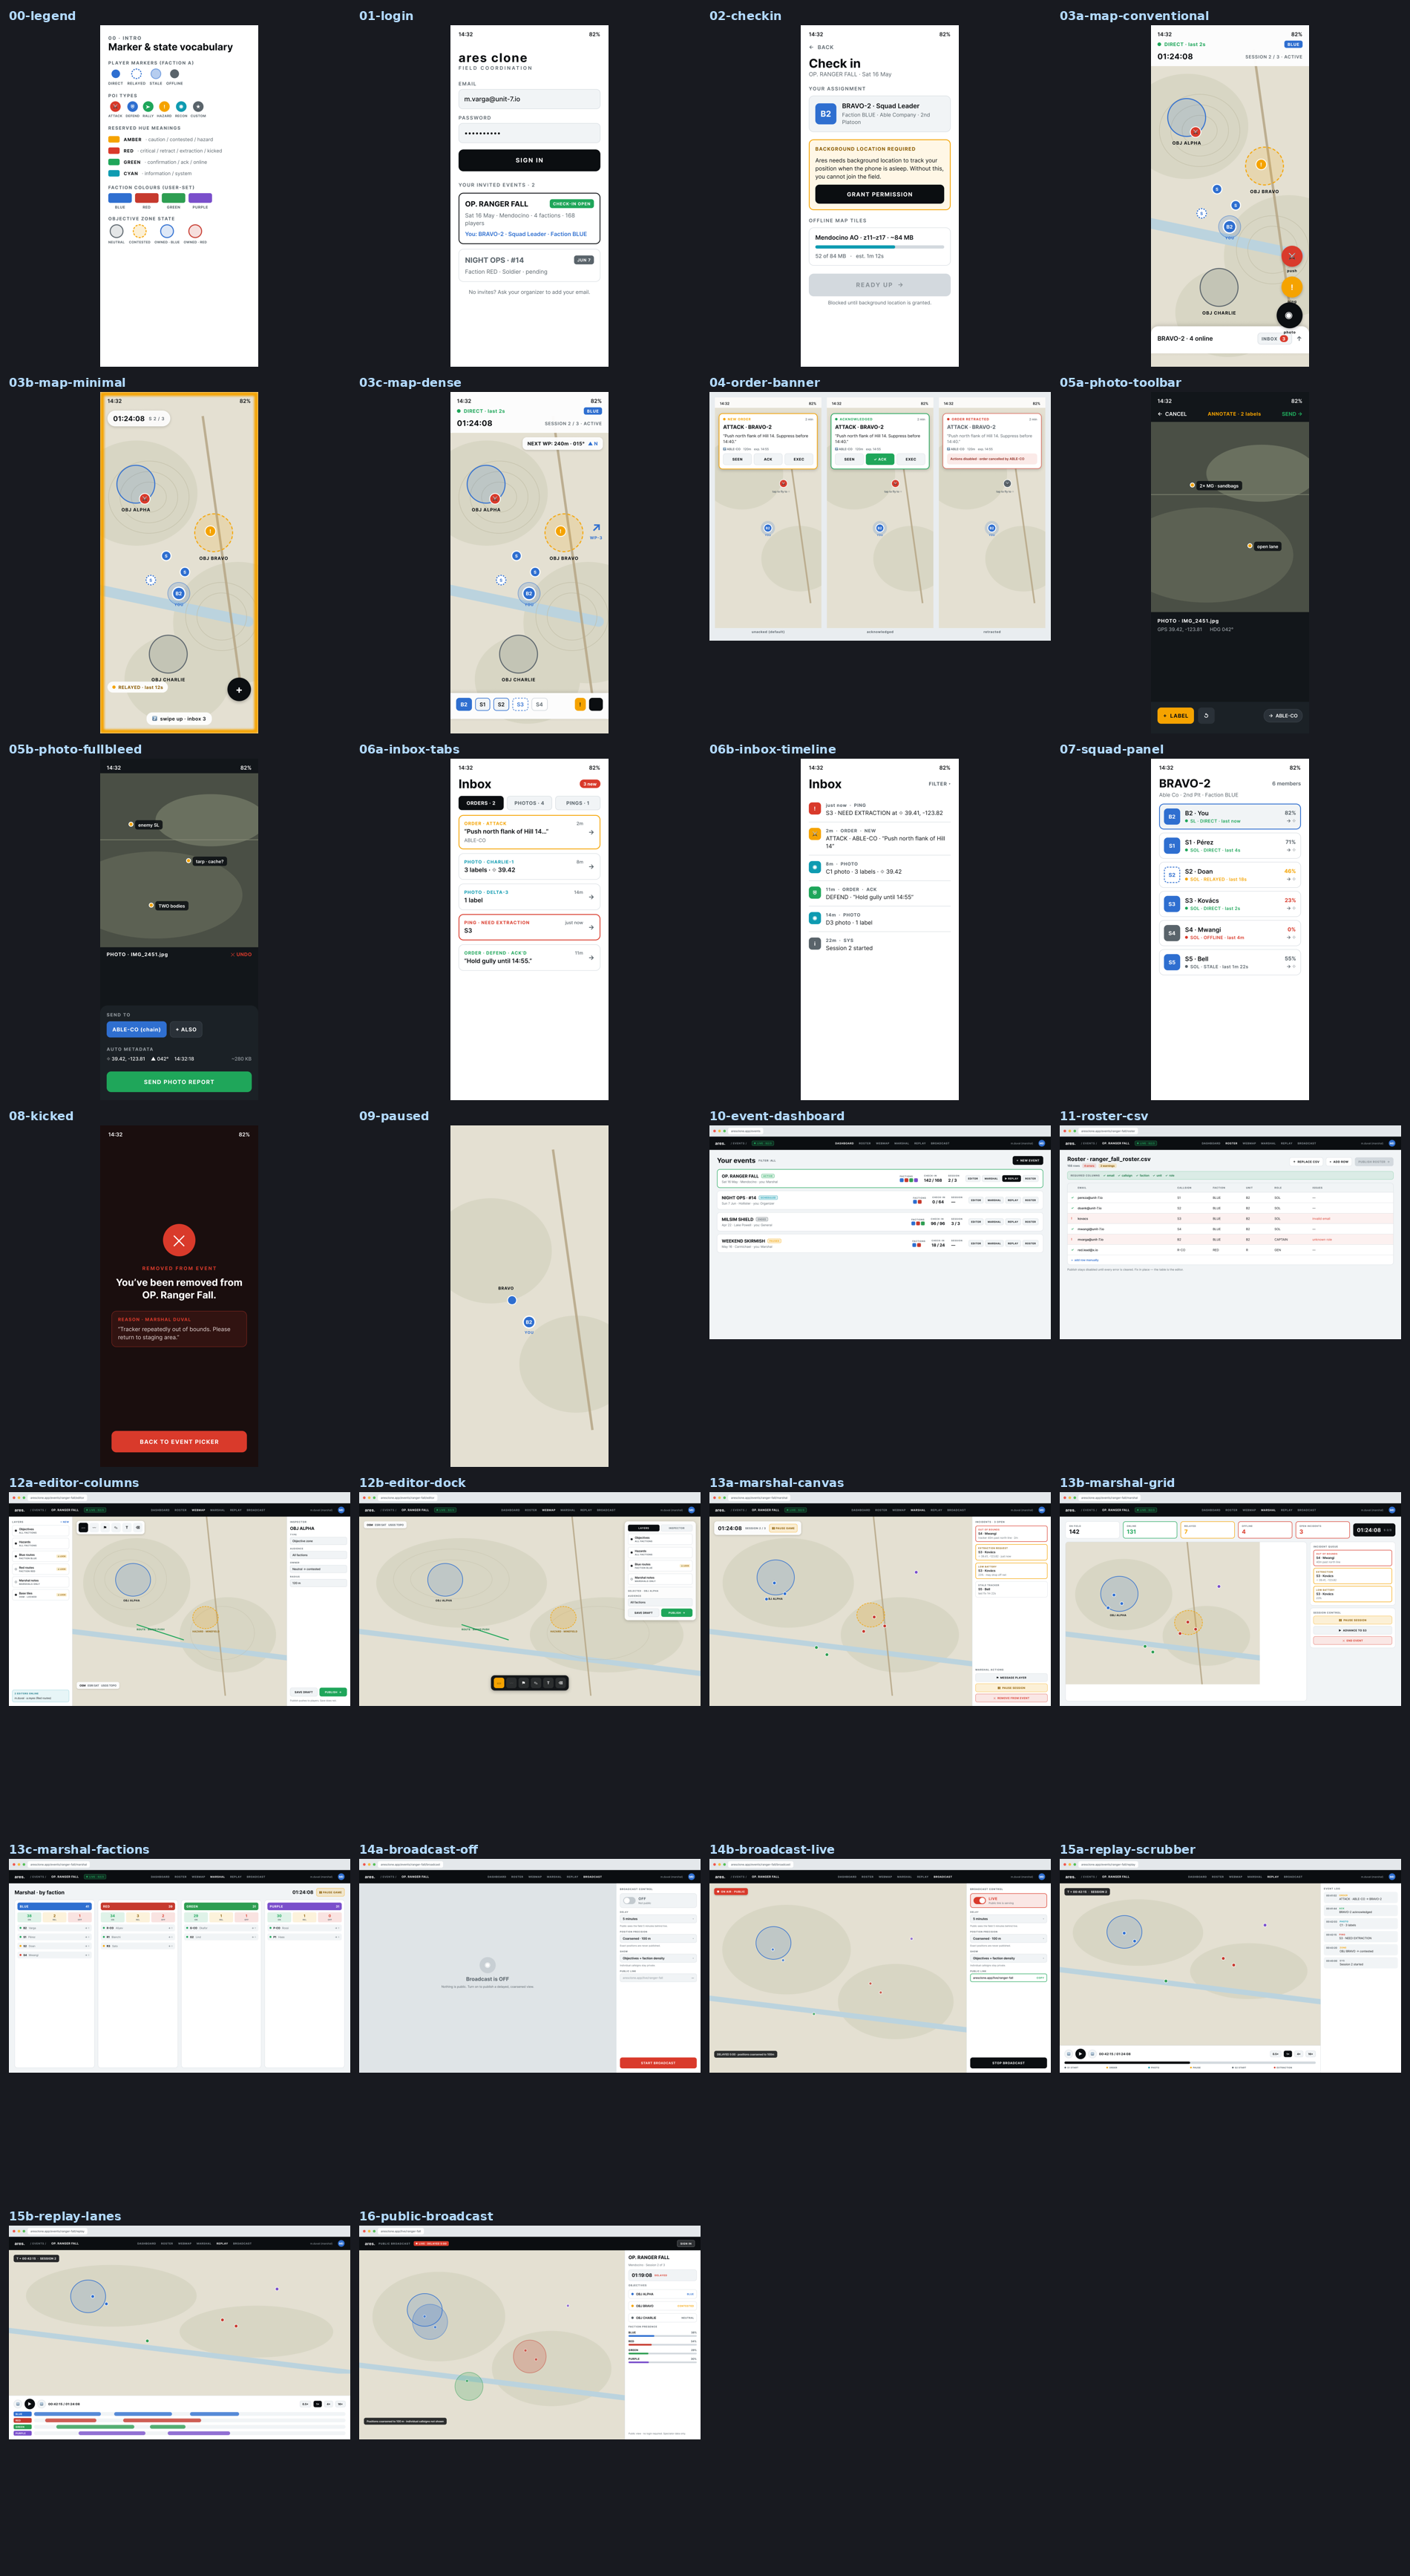Click the Attack POI icon in 00-legend
Screen dimensions: 1410x2576
click(x=115, y=106)
